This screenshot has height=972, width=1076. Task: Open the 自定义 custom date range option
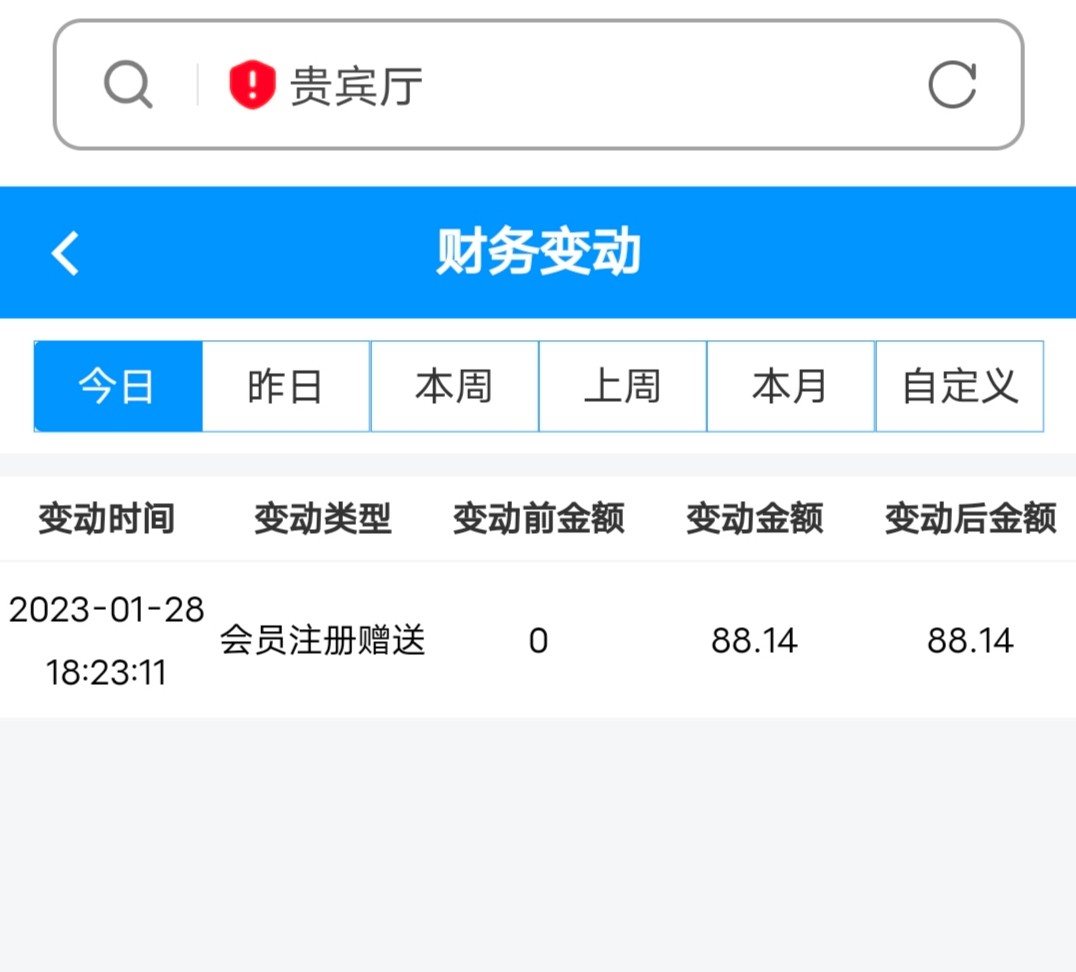click(959, 387)
